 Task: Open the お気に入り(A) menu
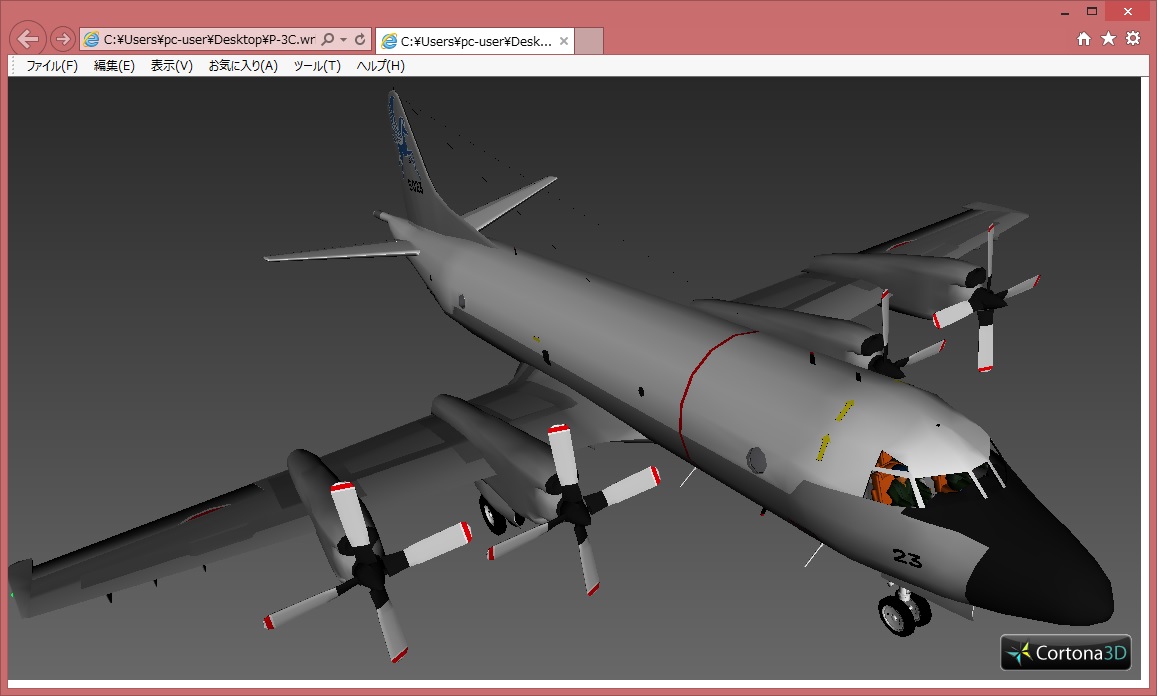[243, 66]
